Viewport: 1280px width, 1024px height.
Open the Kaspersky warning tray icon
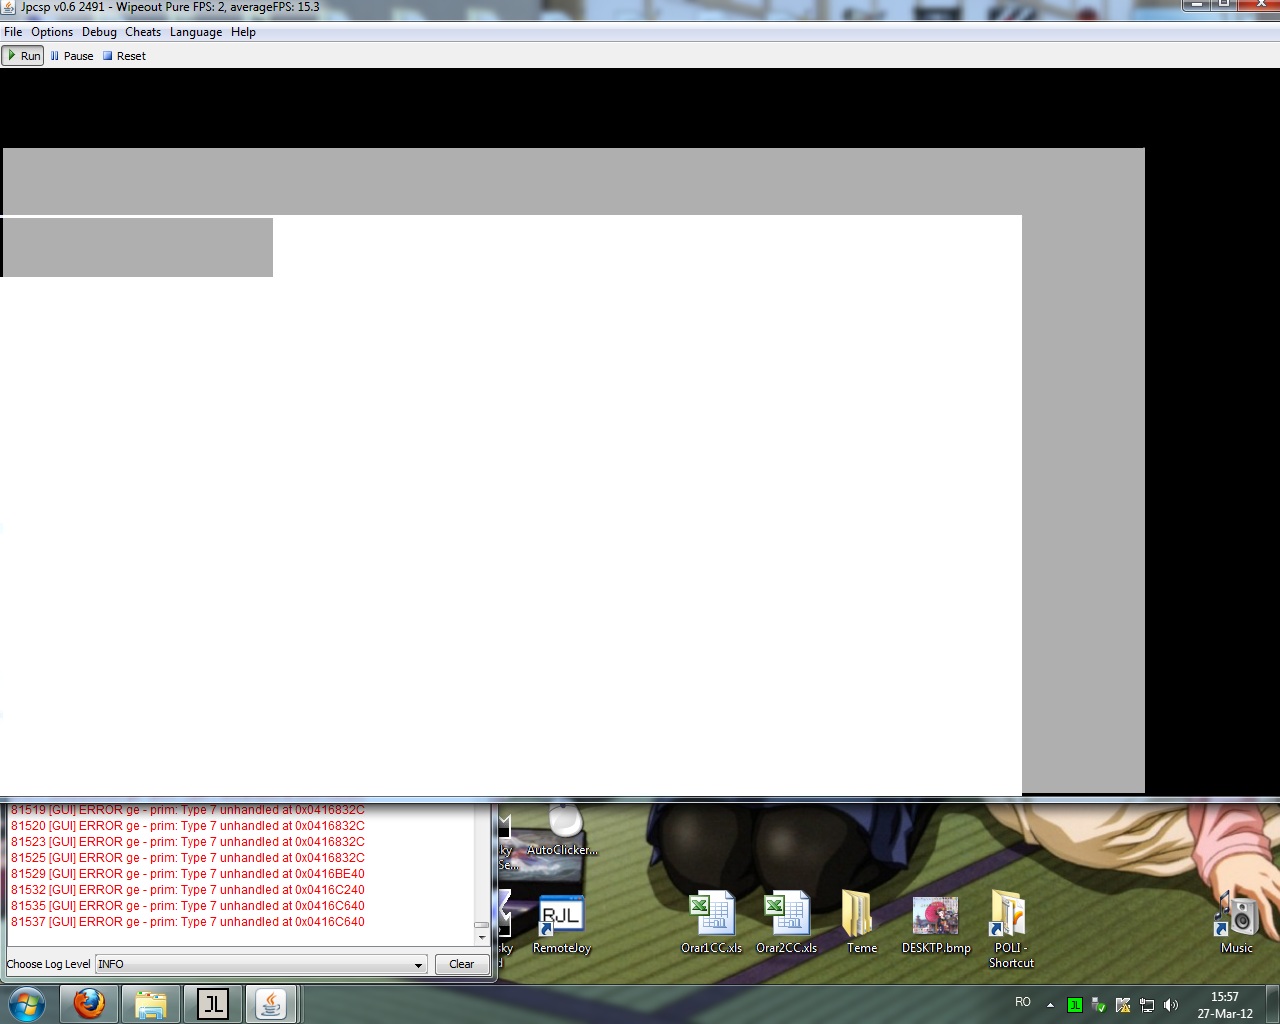pos(1123,1005)
